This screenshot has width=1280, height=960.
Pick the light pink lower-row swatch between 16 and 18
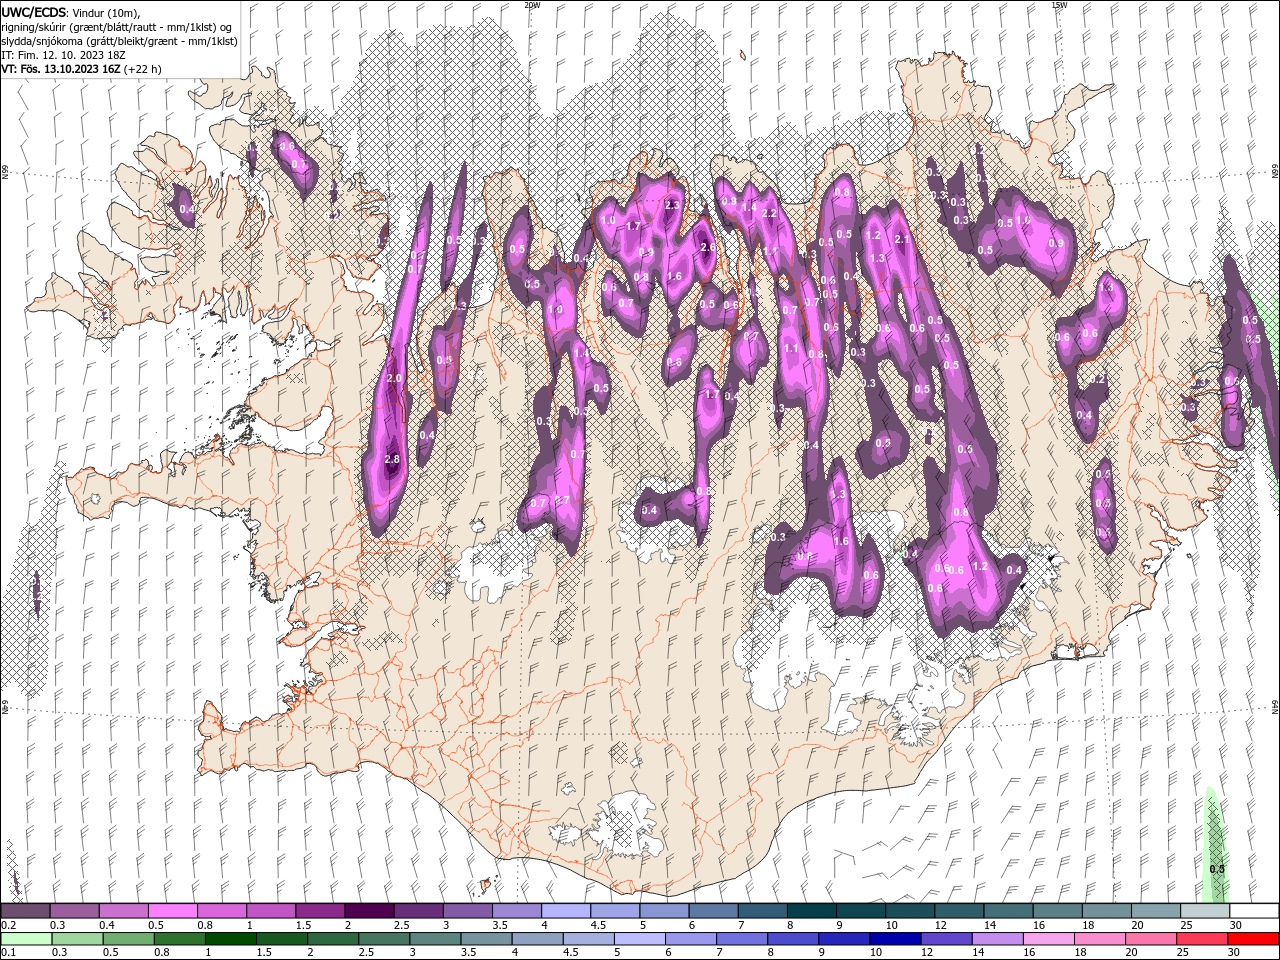pyautogui.click(x=1048, y=939)
